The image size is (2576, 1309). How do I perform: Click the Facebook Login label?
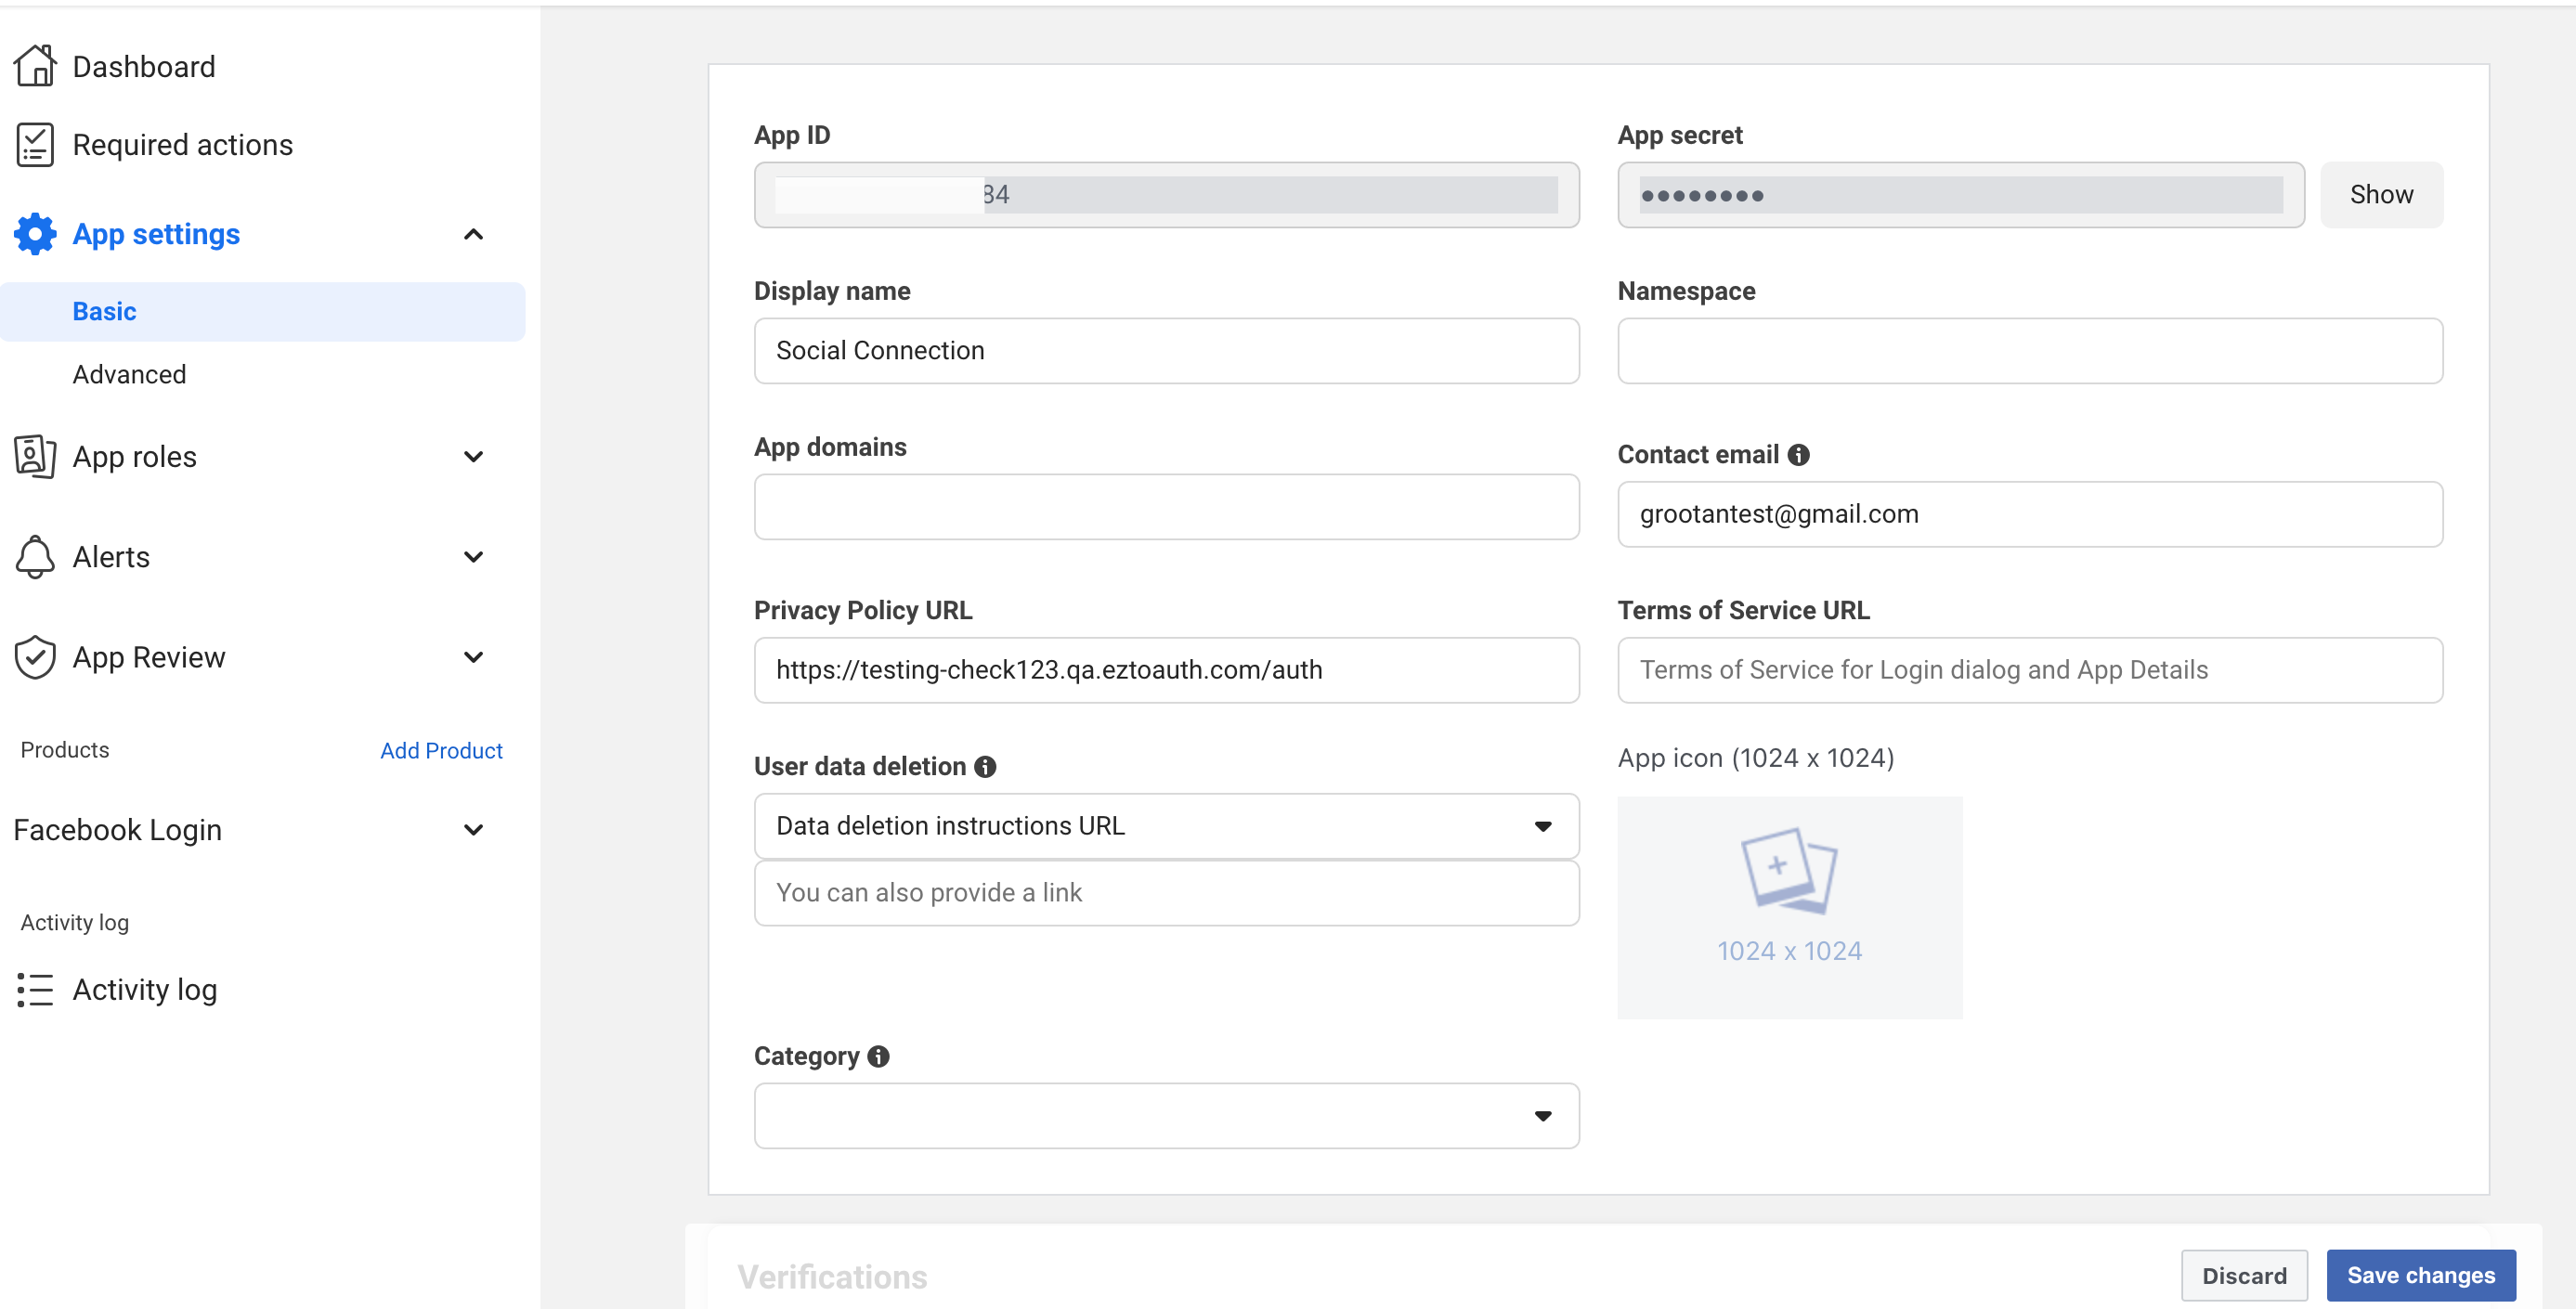coord(118,830)
